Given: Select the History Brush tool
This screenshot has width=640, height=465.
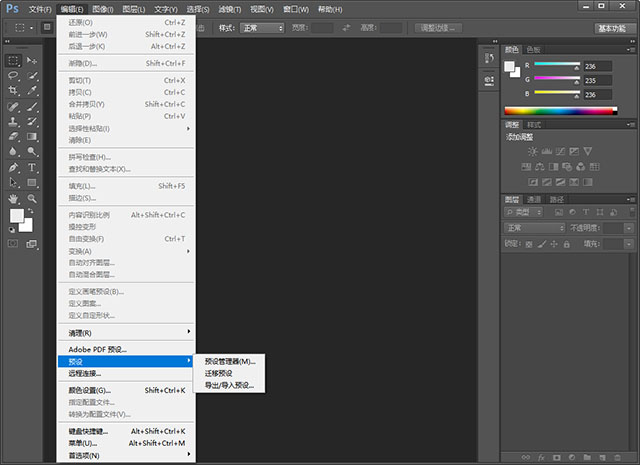Looking at the screenshot, I should click(x=32, y=121).
